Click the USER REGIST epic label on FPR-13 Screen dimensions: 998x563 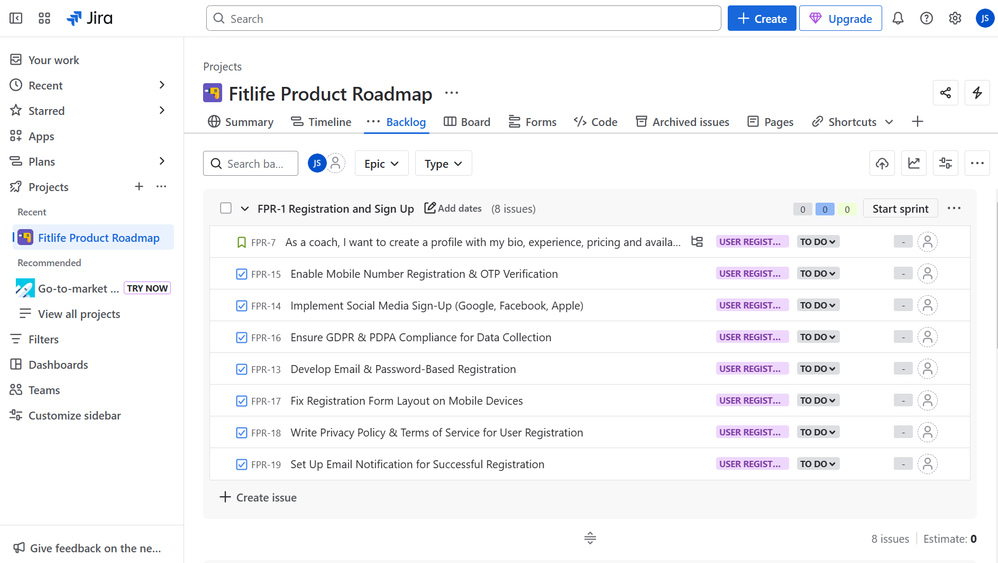click(750, 369)
